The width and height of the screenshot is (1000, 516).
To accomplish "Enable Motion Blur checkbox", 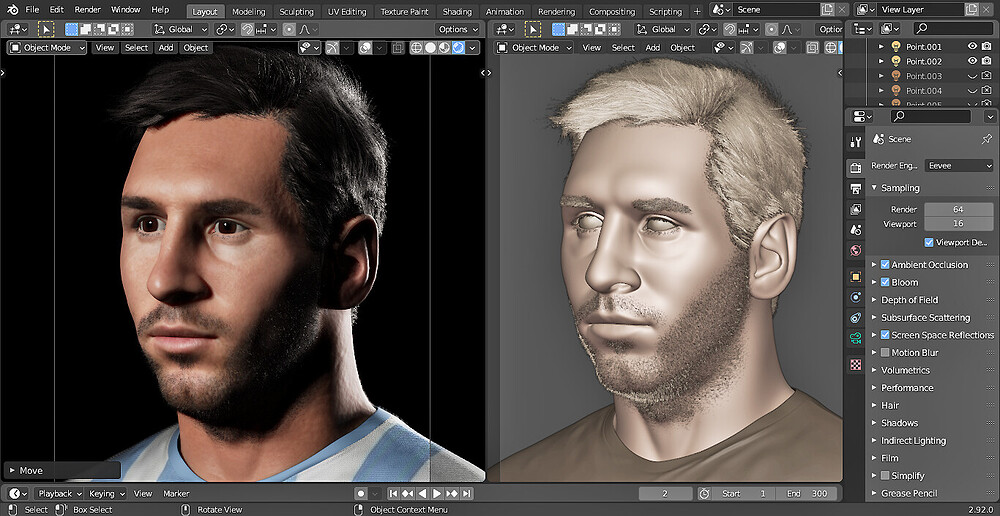I will (x=885, y=352).
